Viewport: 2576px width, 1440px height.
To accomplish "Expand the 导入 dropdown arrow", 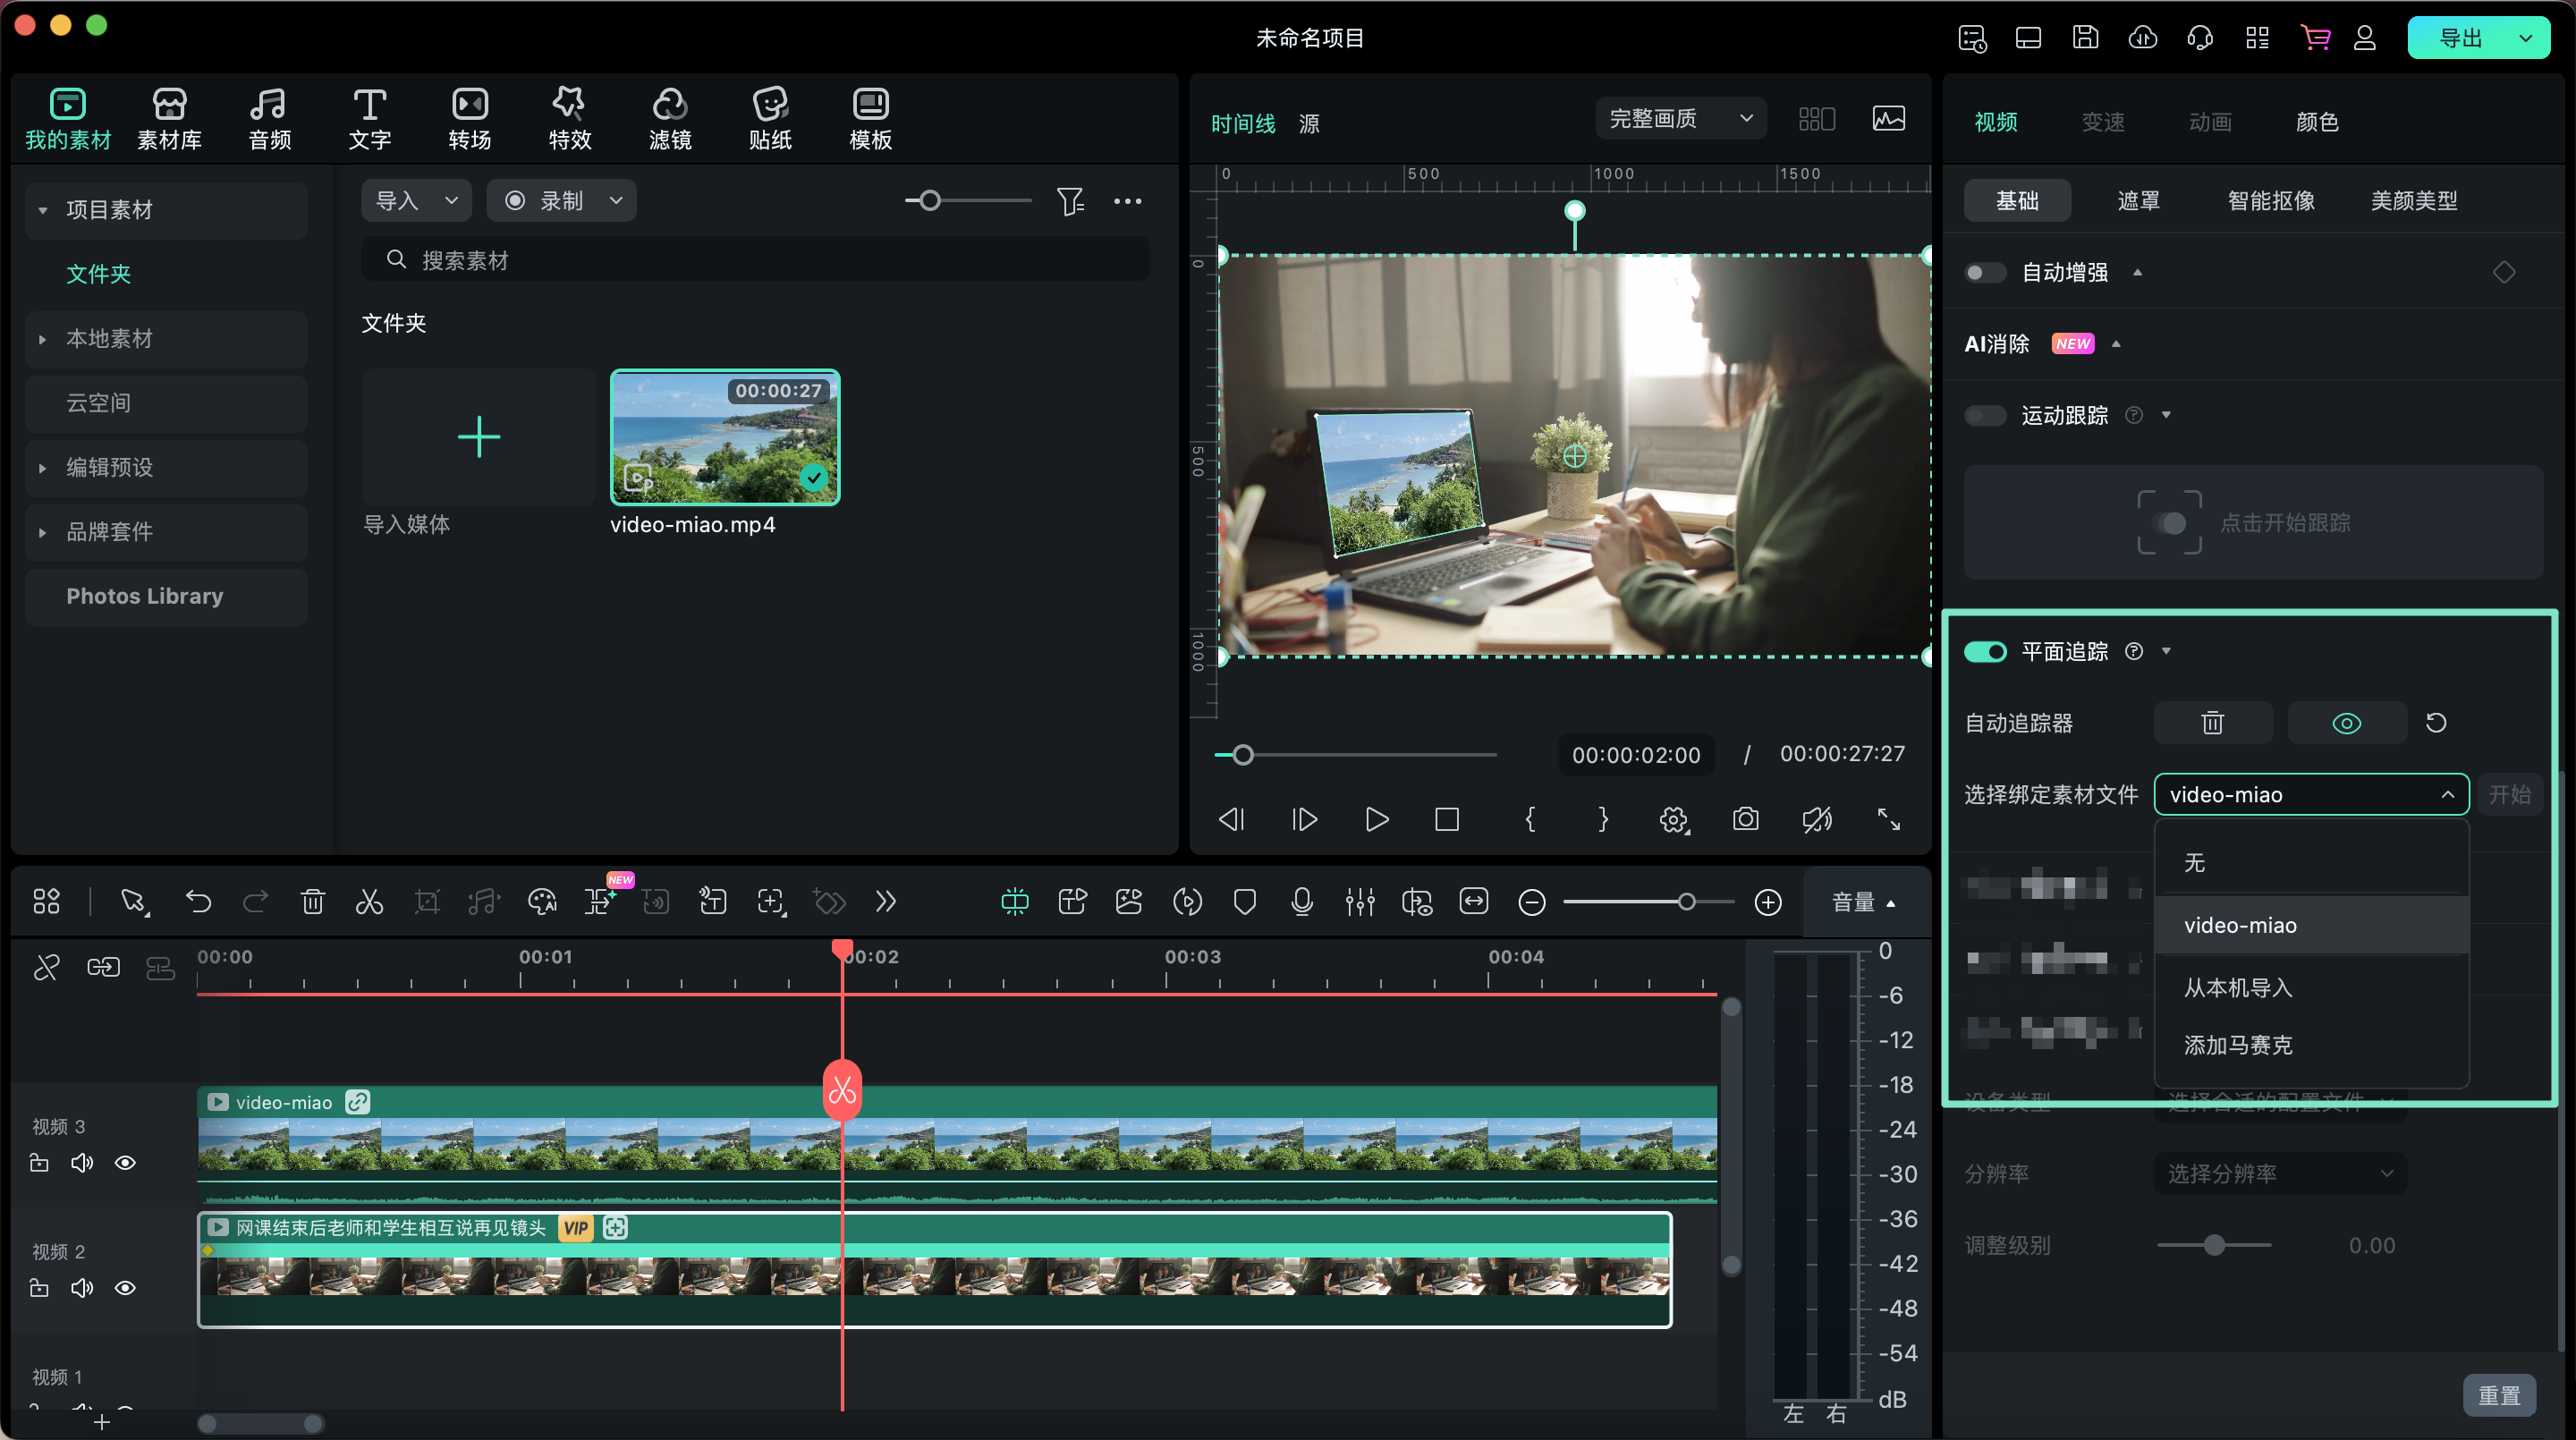I will 451,201.
